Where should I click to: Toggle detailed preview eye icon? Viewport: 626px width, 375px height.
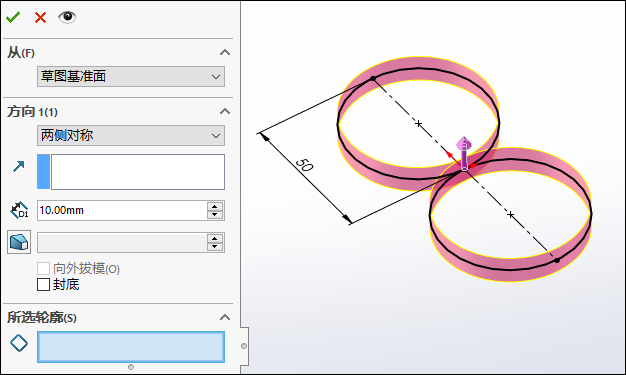tap(67, 17)
